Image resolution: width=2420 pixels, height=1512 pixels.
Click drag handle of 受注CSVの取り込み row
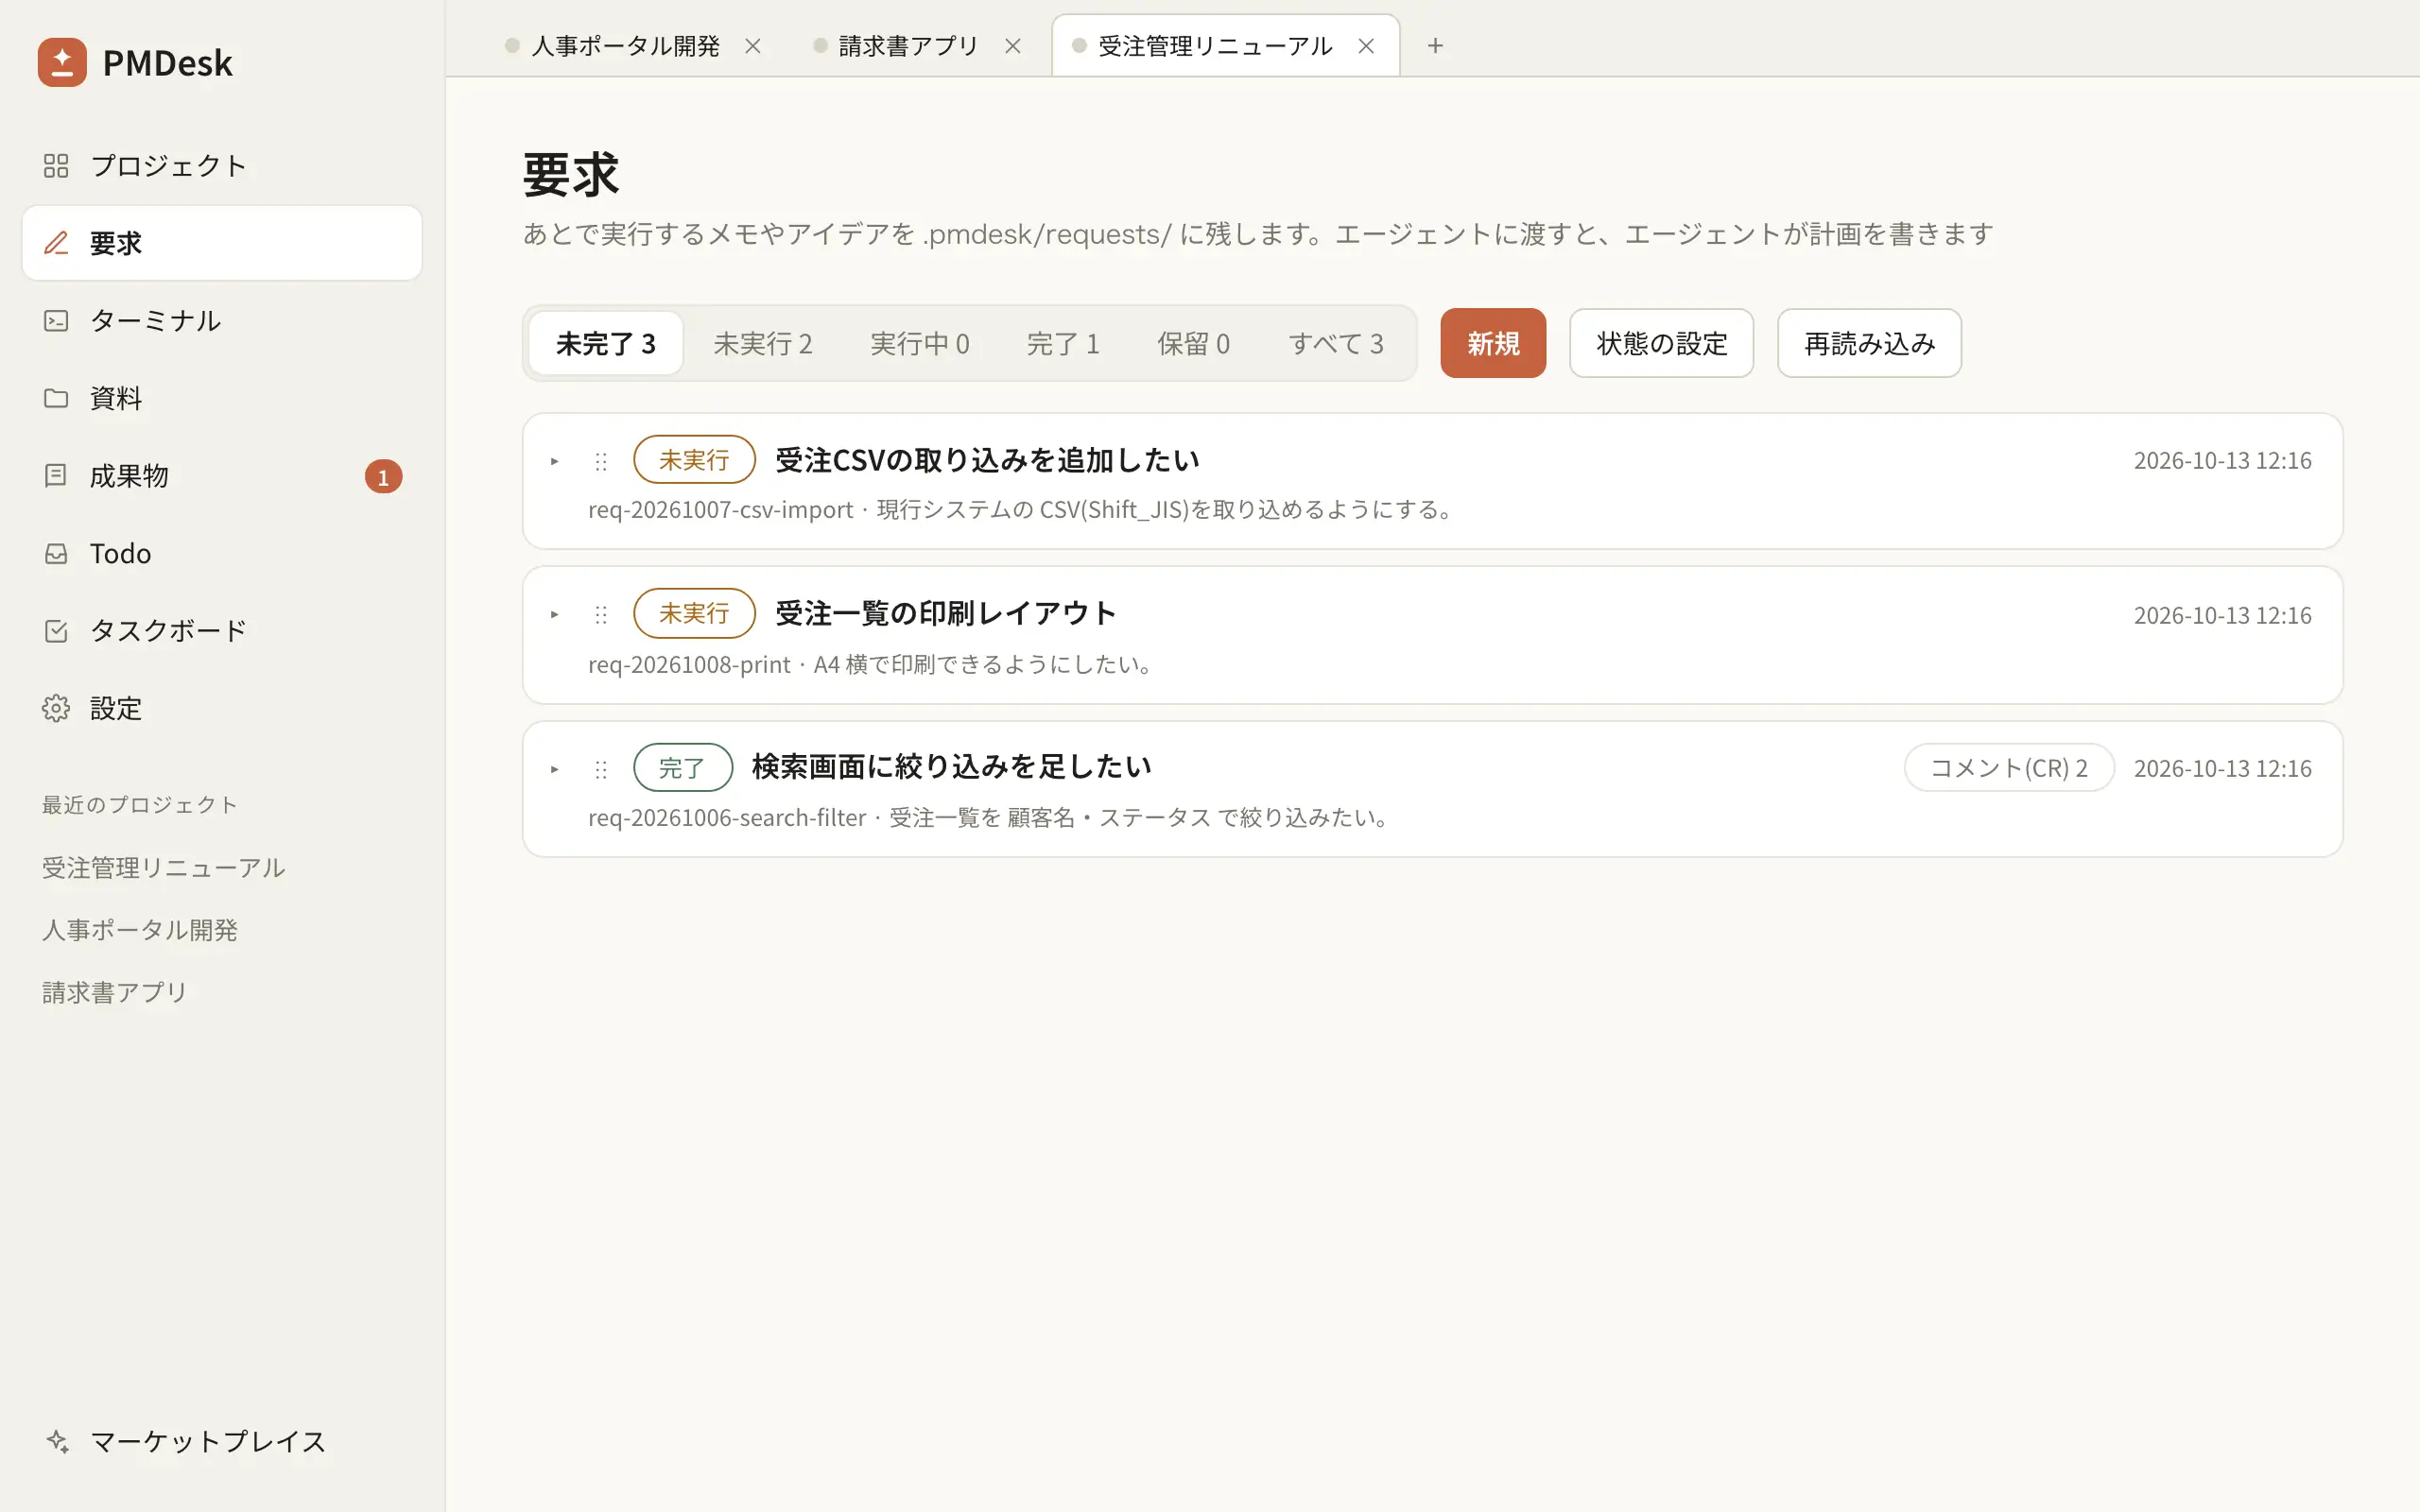(601, 461)
